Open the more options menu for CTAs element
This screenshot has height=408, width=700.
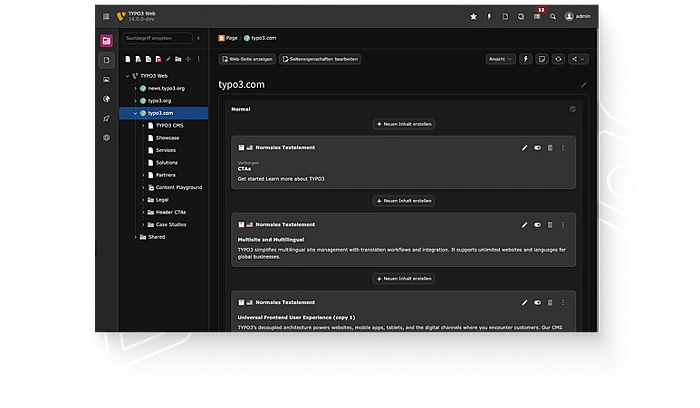coord(563,147)
